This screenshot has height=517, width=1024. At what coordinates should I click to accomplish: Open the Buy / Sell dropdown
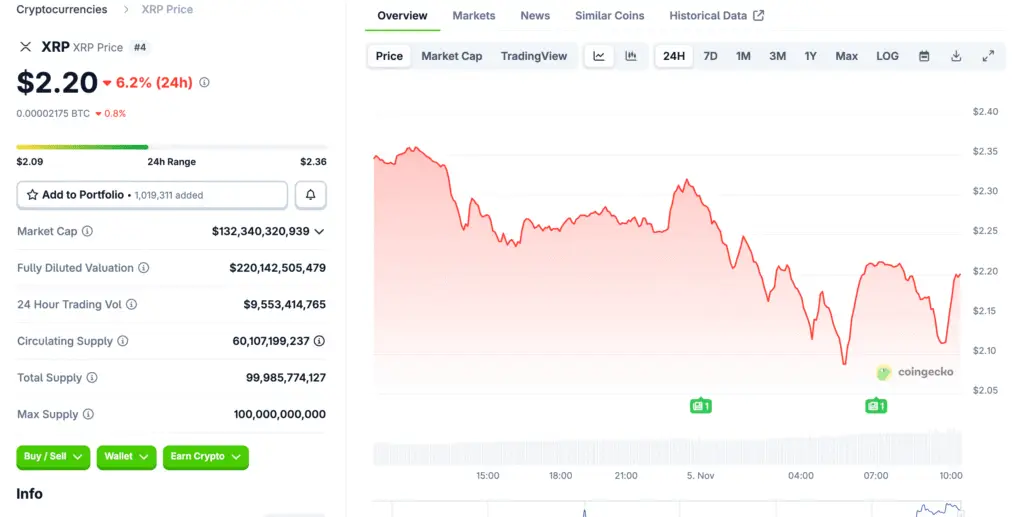tap(53, 457)
